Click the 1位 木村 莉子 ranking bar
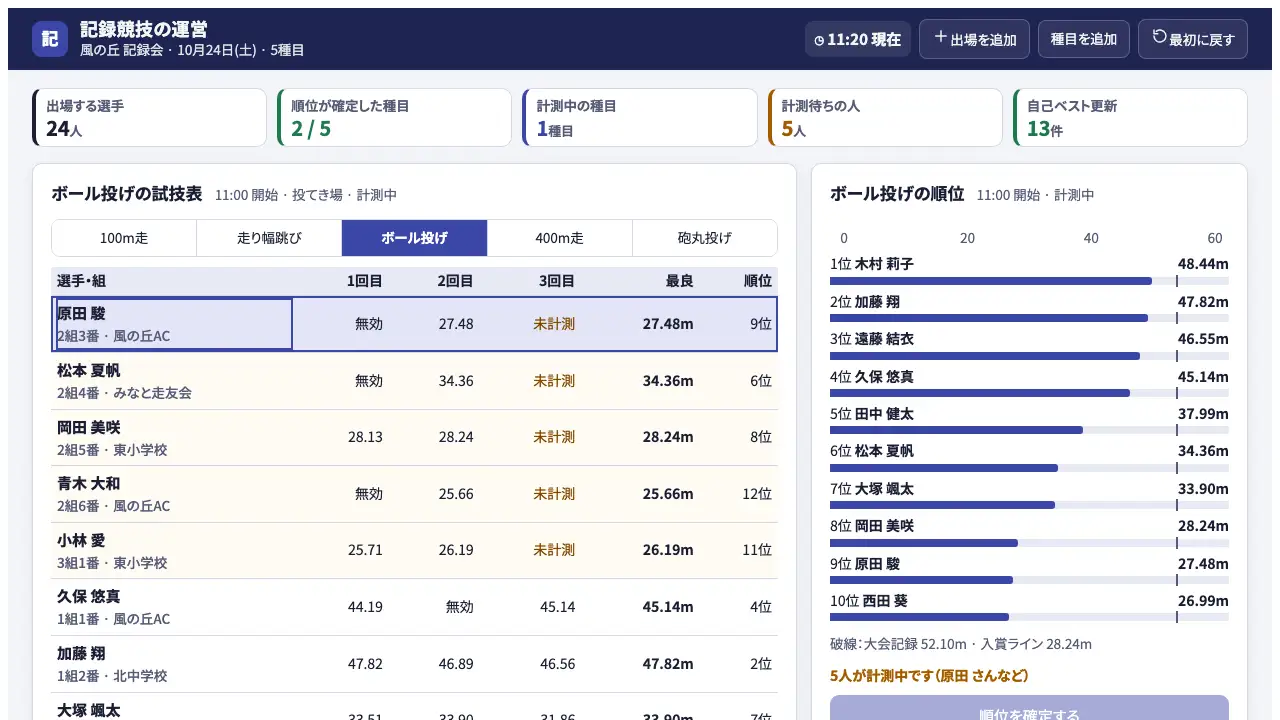This screenshot has width=1280, height=720. point(1029,281)
